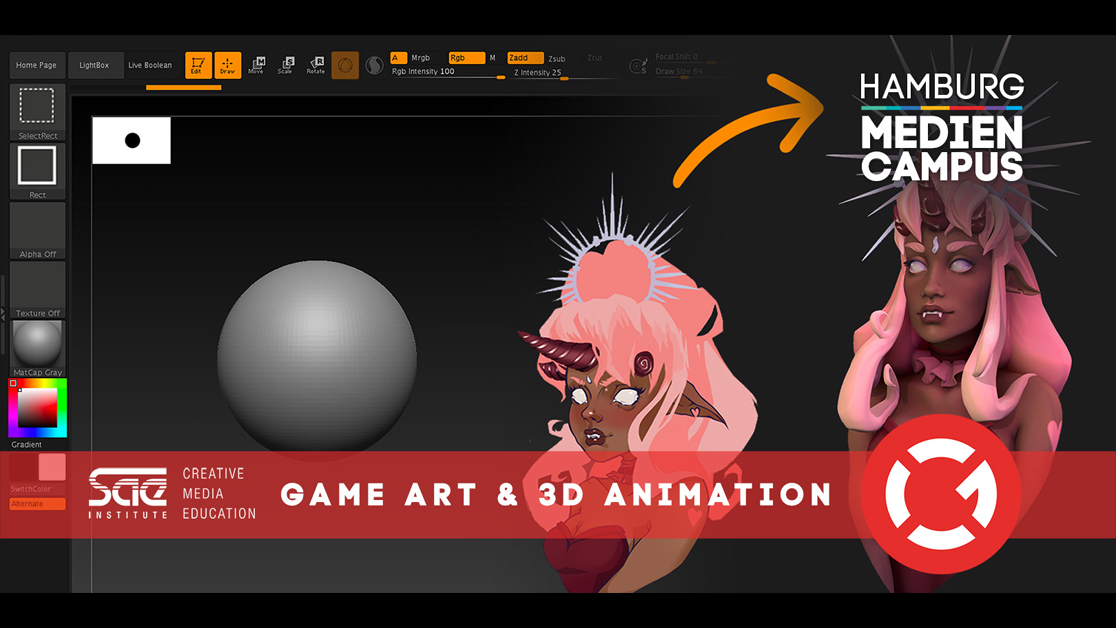Open the Home Page button
Image resolution: width=1116 pixels, height=628 pixels.
(37, 65)
